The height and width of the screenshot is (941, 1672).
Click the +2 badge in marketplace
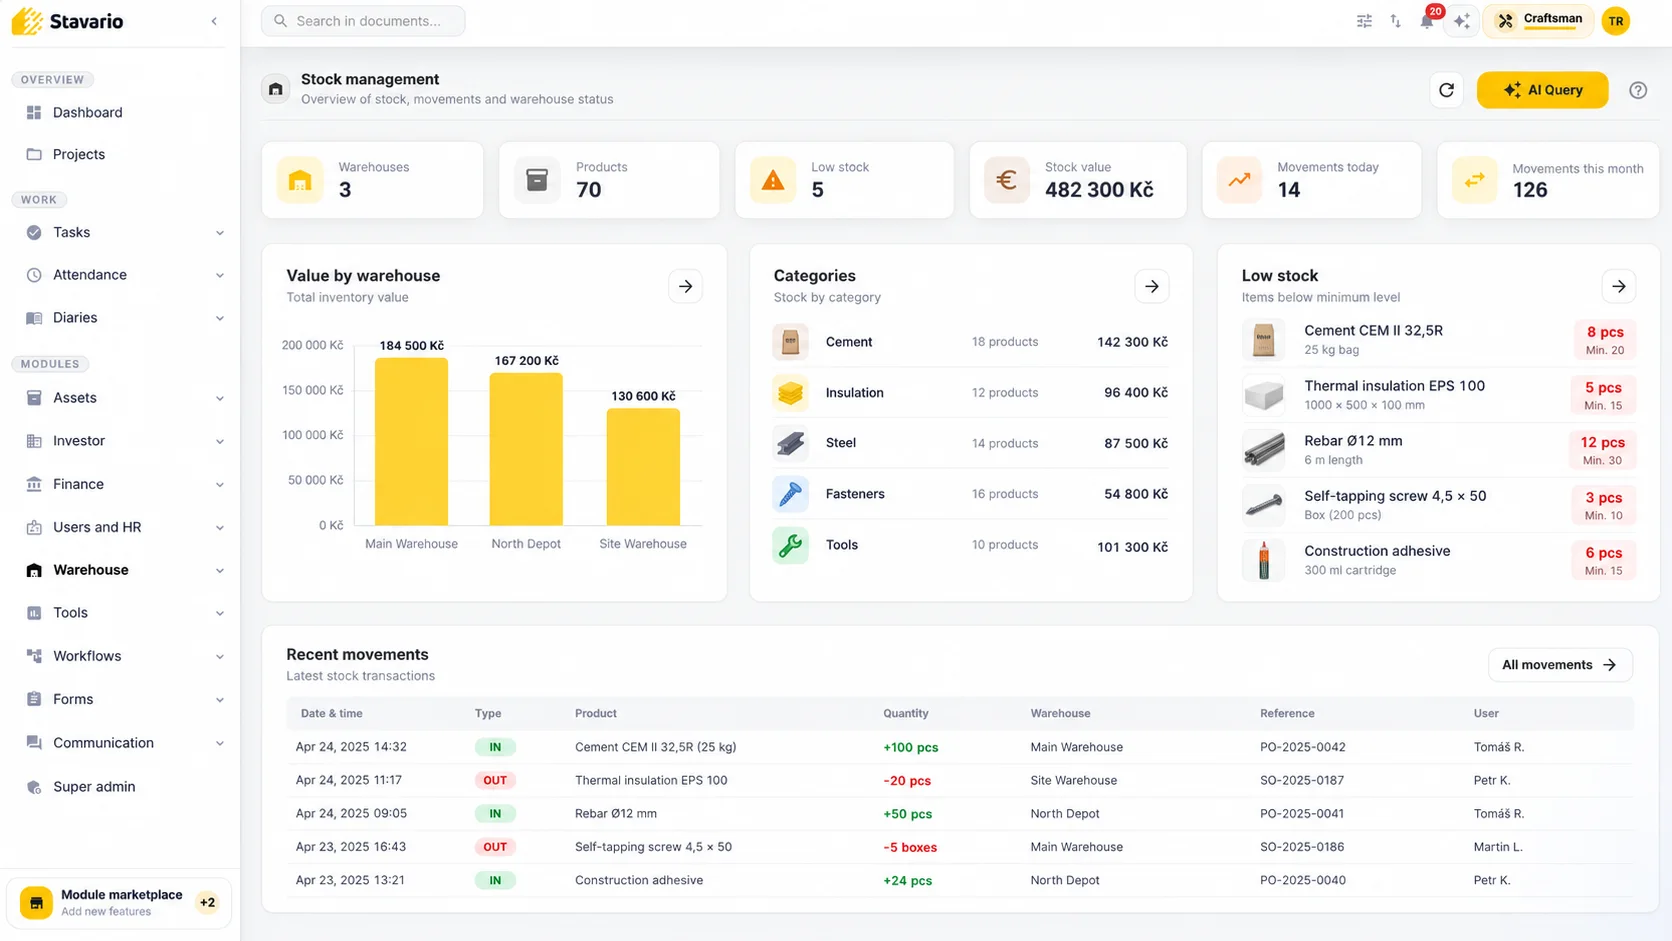(x=207, y=903)
